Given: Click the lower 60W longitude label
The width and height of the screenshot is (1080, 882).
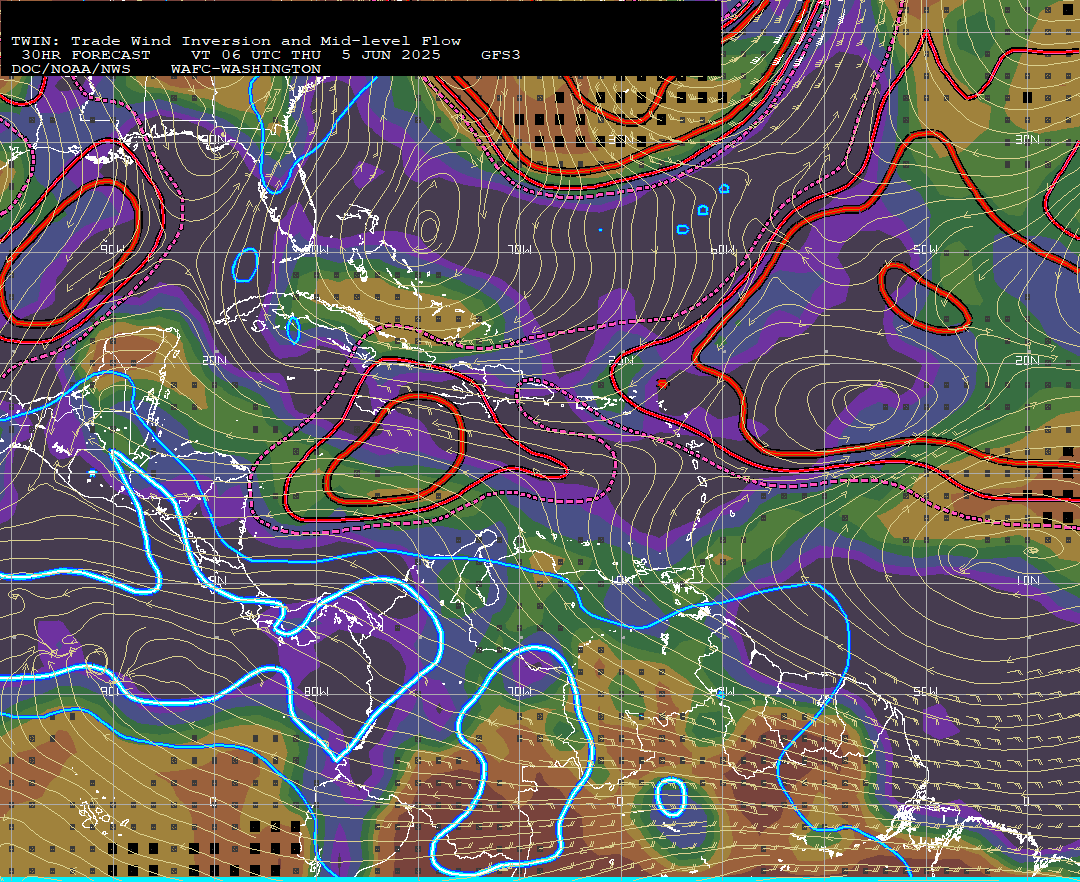Looking at the screenshot, I should [723, 691].
